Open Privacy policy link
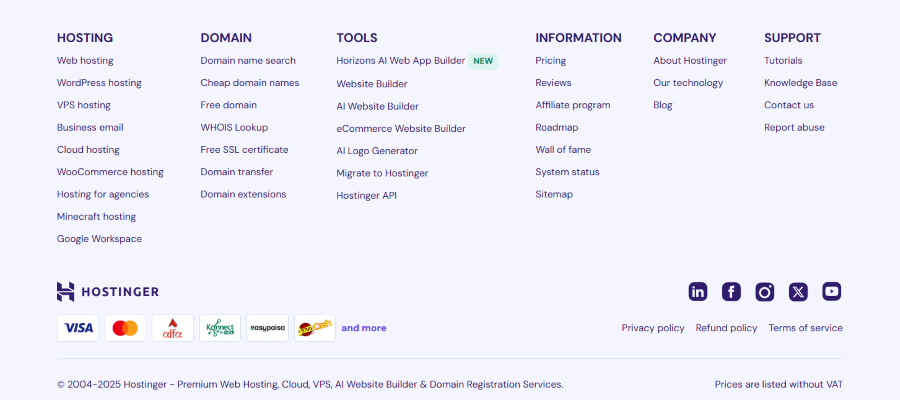Viewport: 900px width, 400px height. [x=653, y=328]
